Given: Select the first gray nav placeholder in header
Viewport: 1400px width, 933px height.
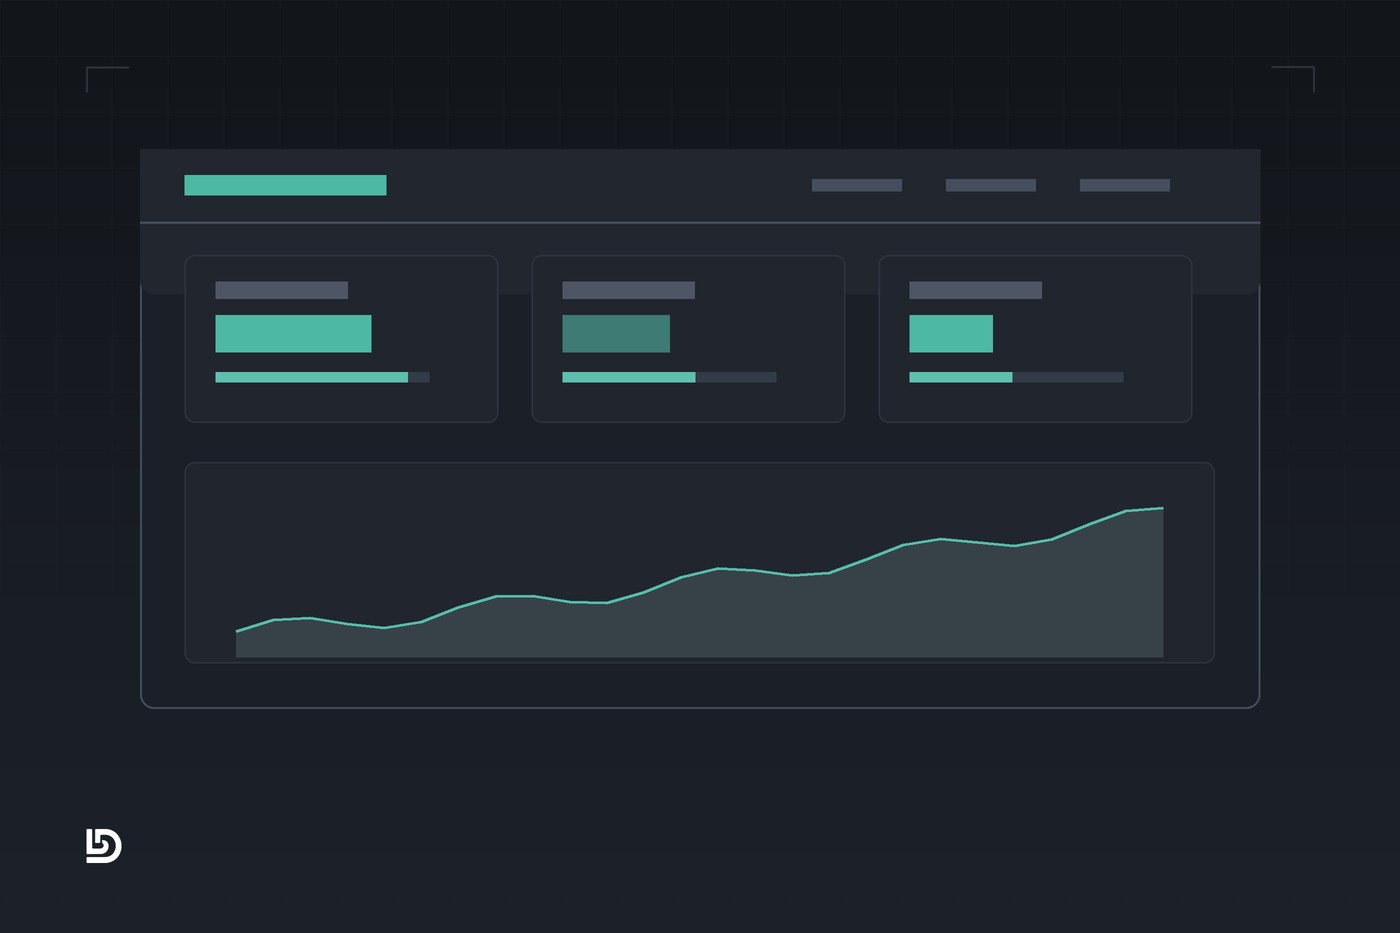Looking at the screenshot, I should [x=857, y=185].
